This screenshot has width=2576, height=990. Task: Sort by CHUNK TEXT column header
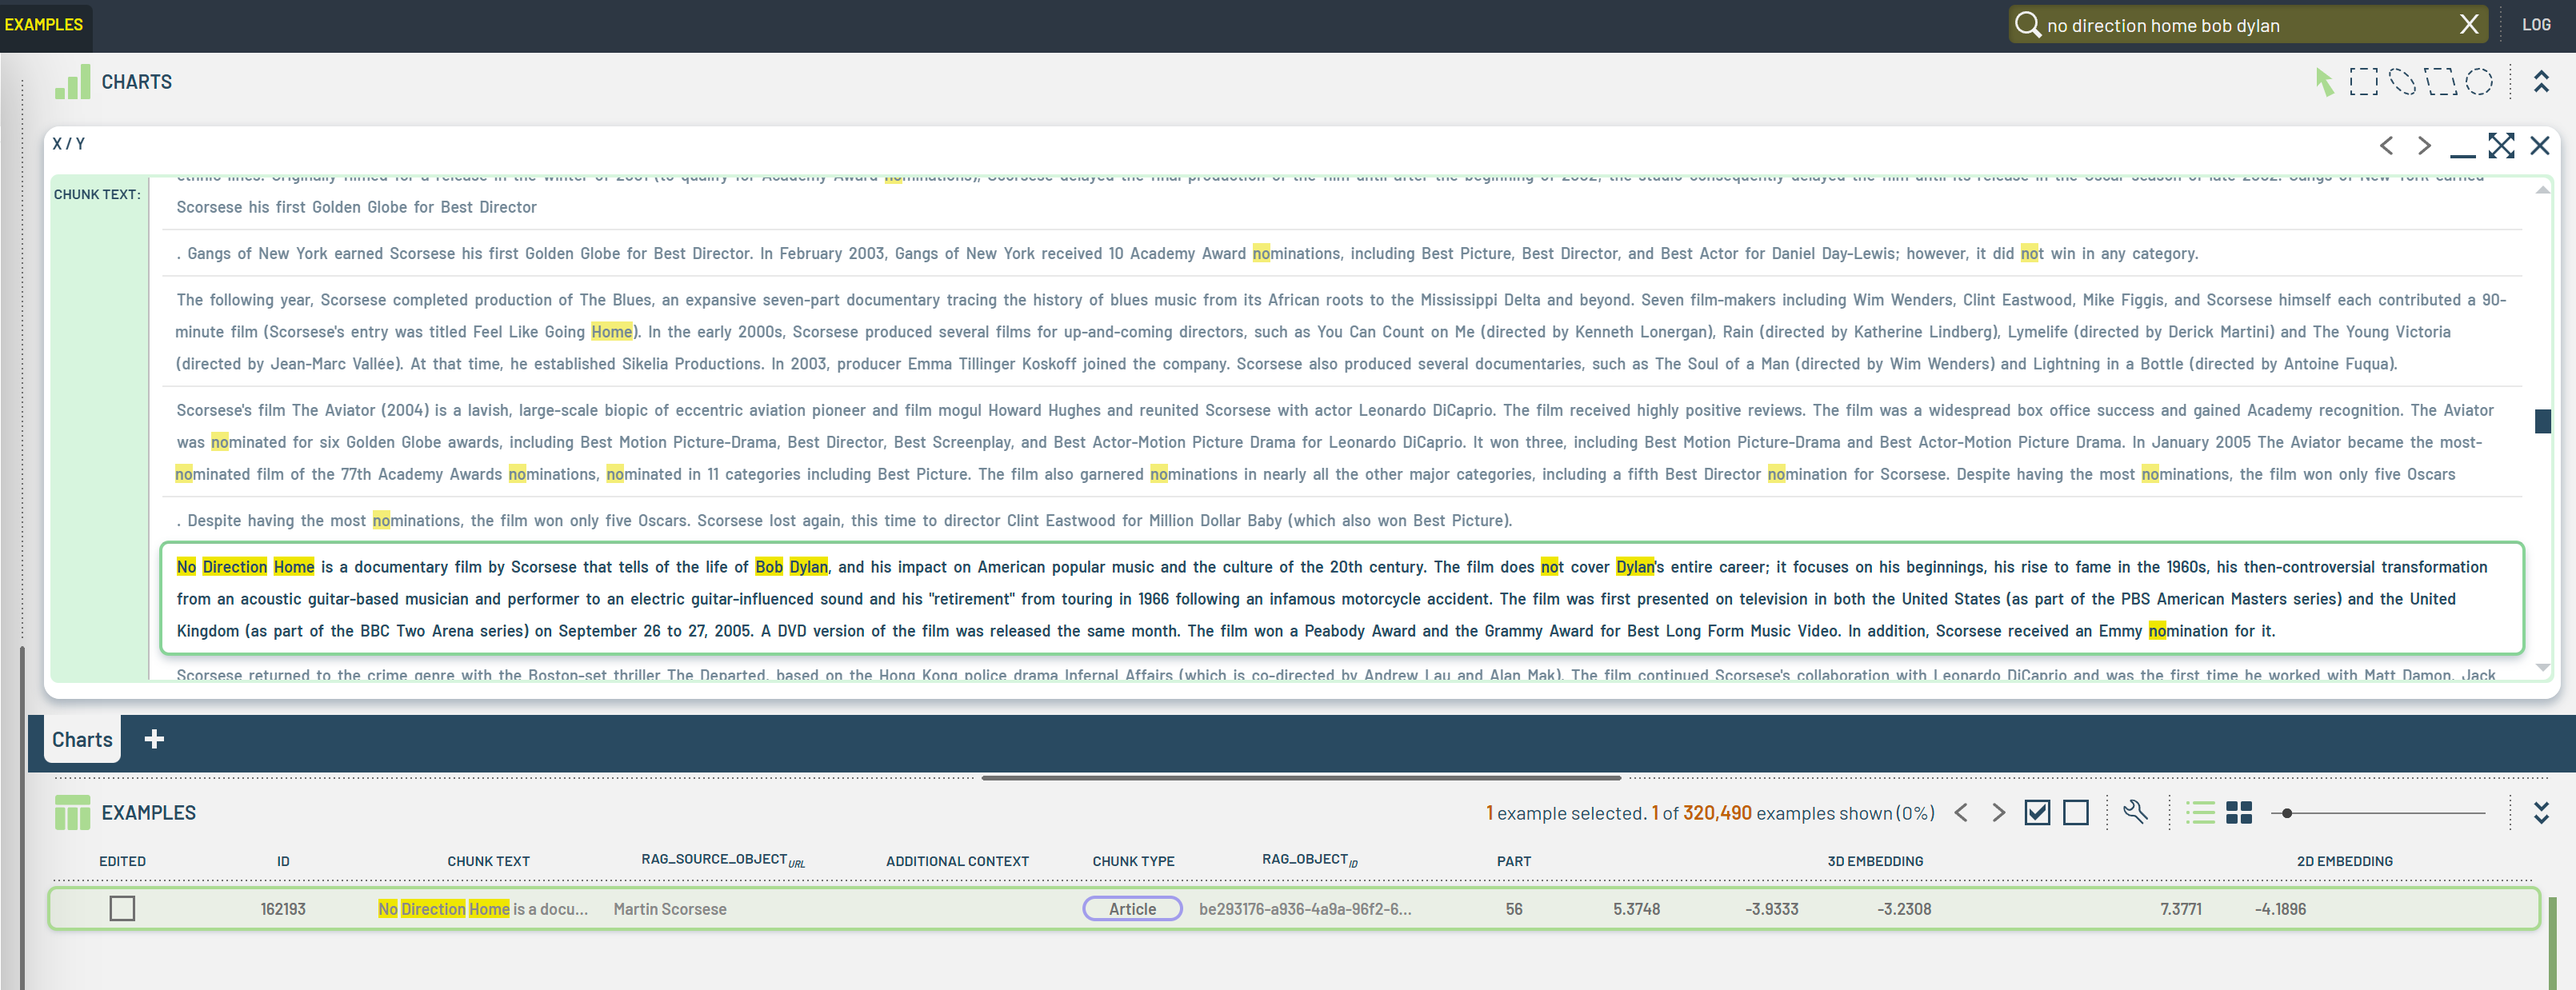pyautogui.click(x=488, y=861)
